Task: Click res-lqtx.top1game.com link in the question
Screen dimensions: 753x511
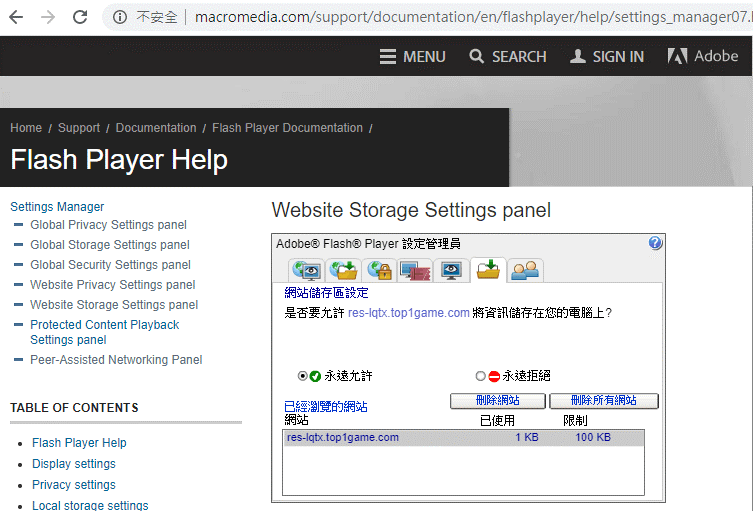Action: coord(409,313)
